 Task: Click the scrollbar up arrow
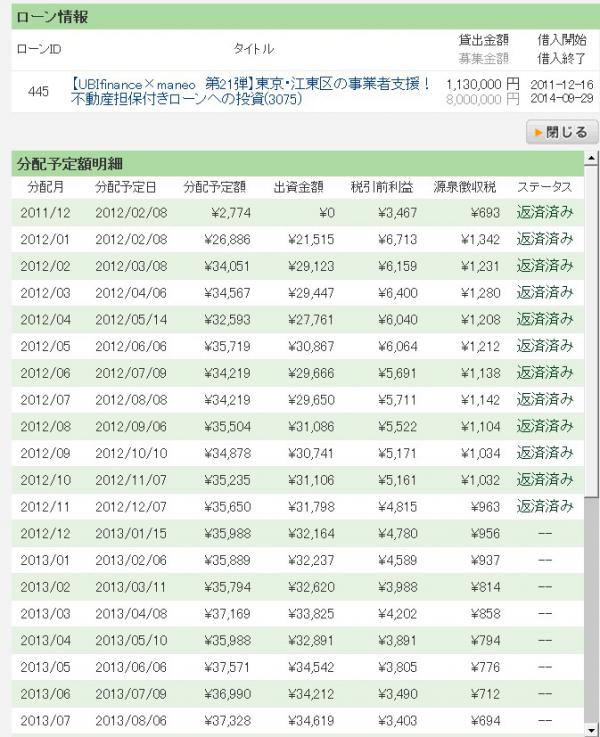(591, 158)
